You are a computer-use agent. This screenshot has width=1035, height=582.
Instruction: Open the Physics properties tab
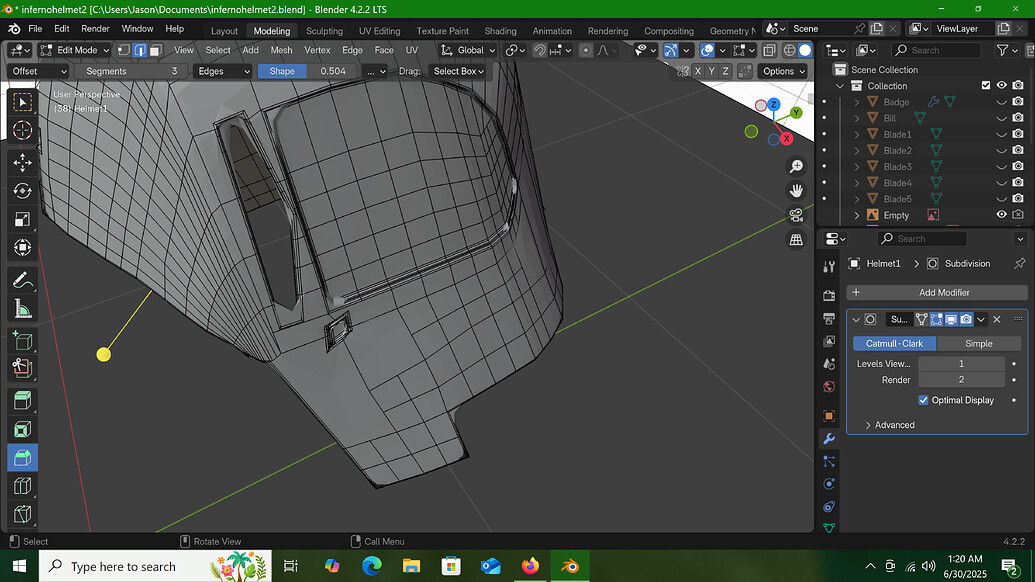(x=829, y=484)
